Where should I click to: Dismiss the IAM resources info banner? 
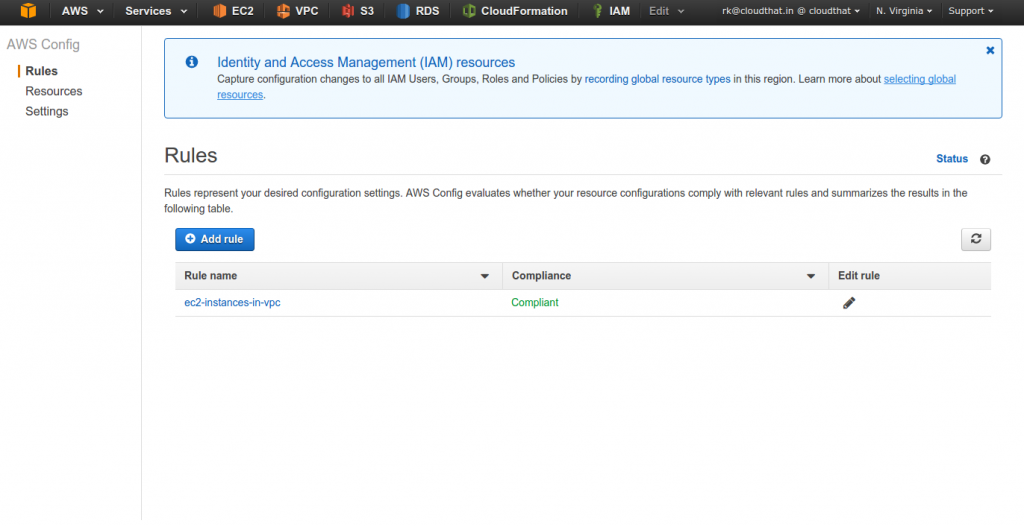pyautogui.click(x=990, y=50)
